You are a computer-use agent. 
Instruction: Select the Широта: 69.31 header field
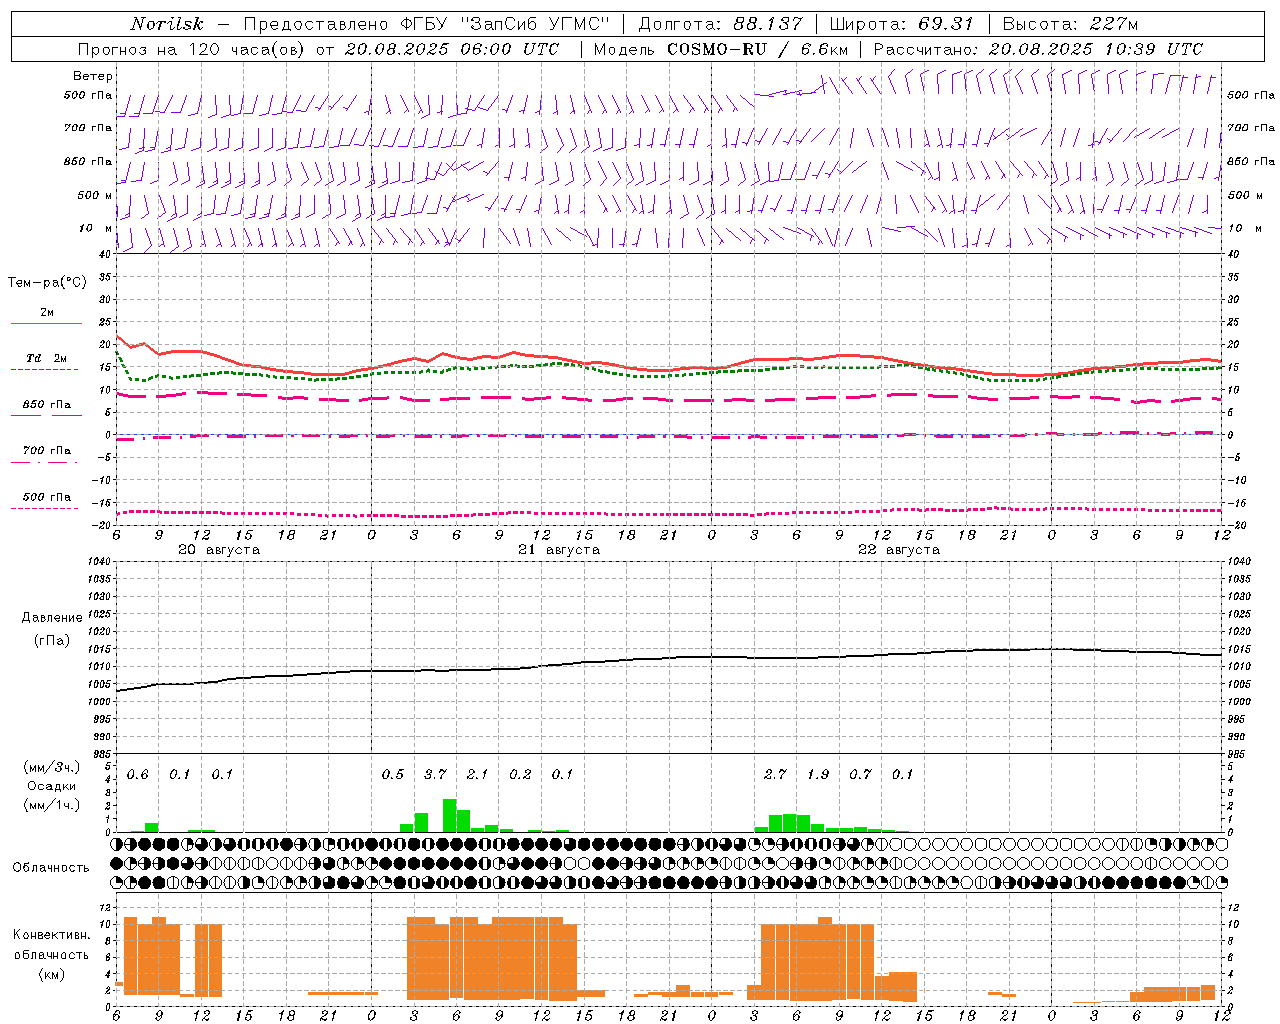(901, 24)
